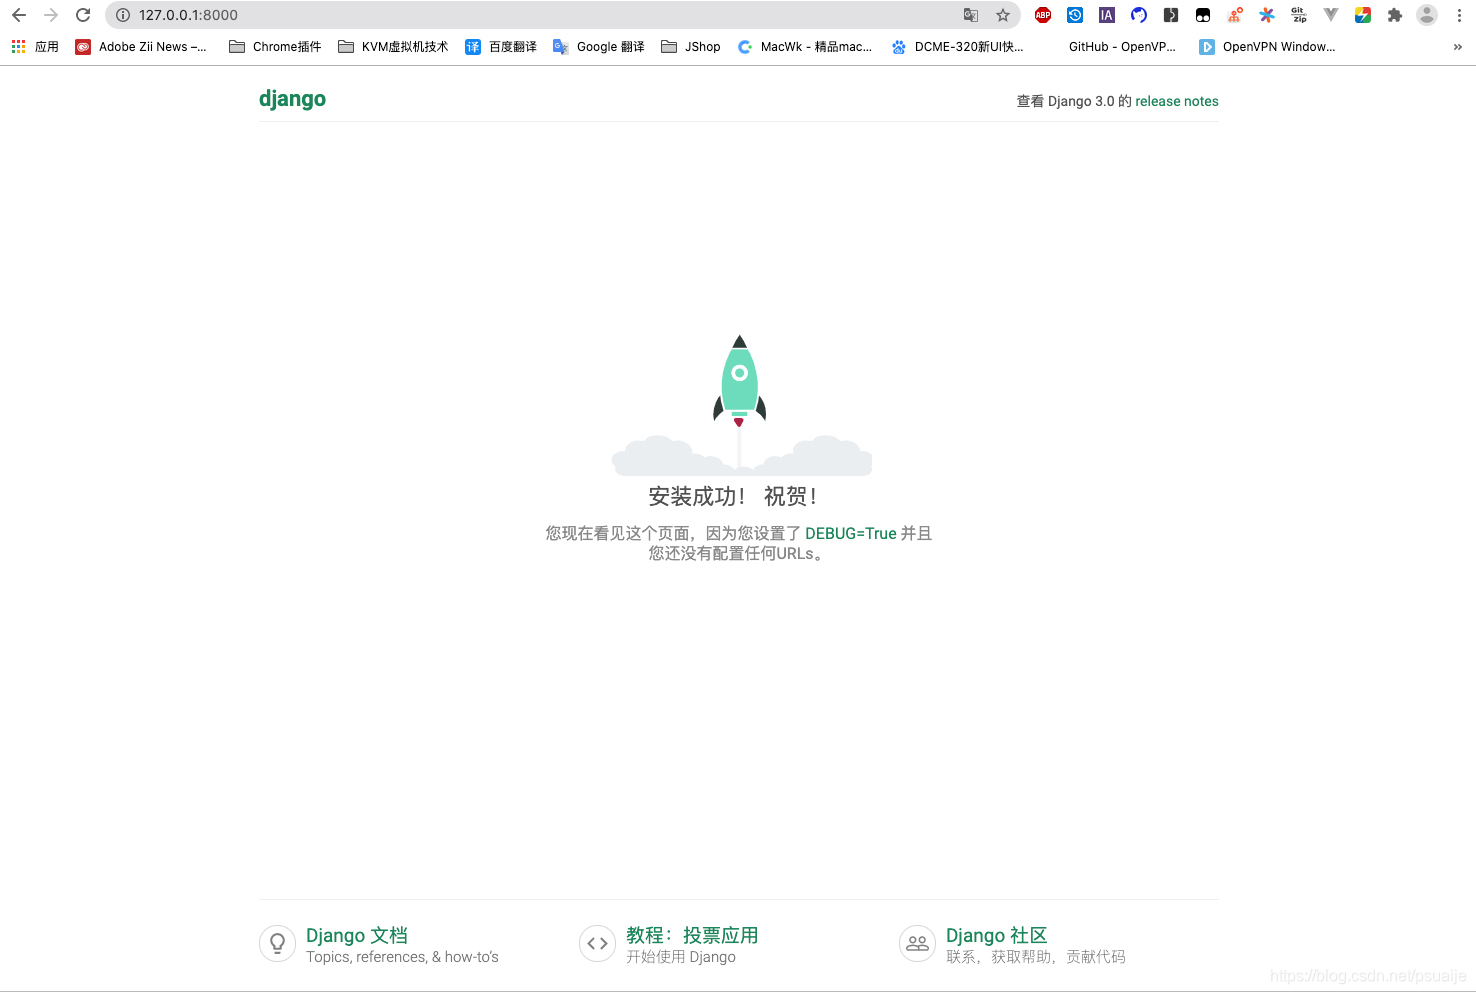Image resolution: width=1476 pixels, height=994 pixels.
Task: Open the Chrome profile avatar
Action: coord(1427,15)
